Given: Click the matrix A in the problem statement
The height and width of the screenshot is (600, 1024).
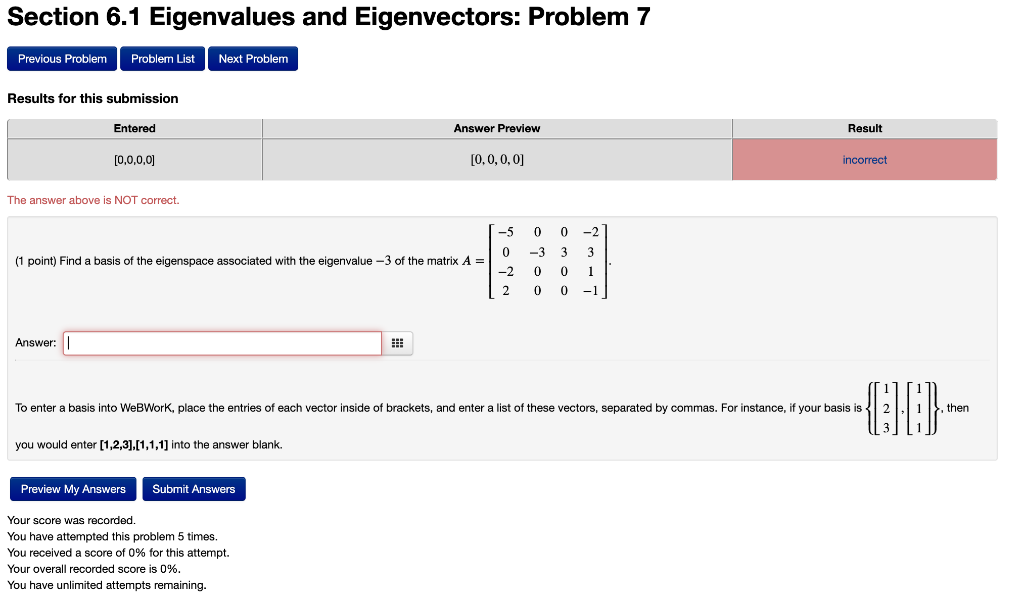Looking at the screenshot, I should coord(545,260).
